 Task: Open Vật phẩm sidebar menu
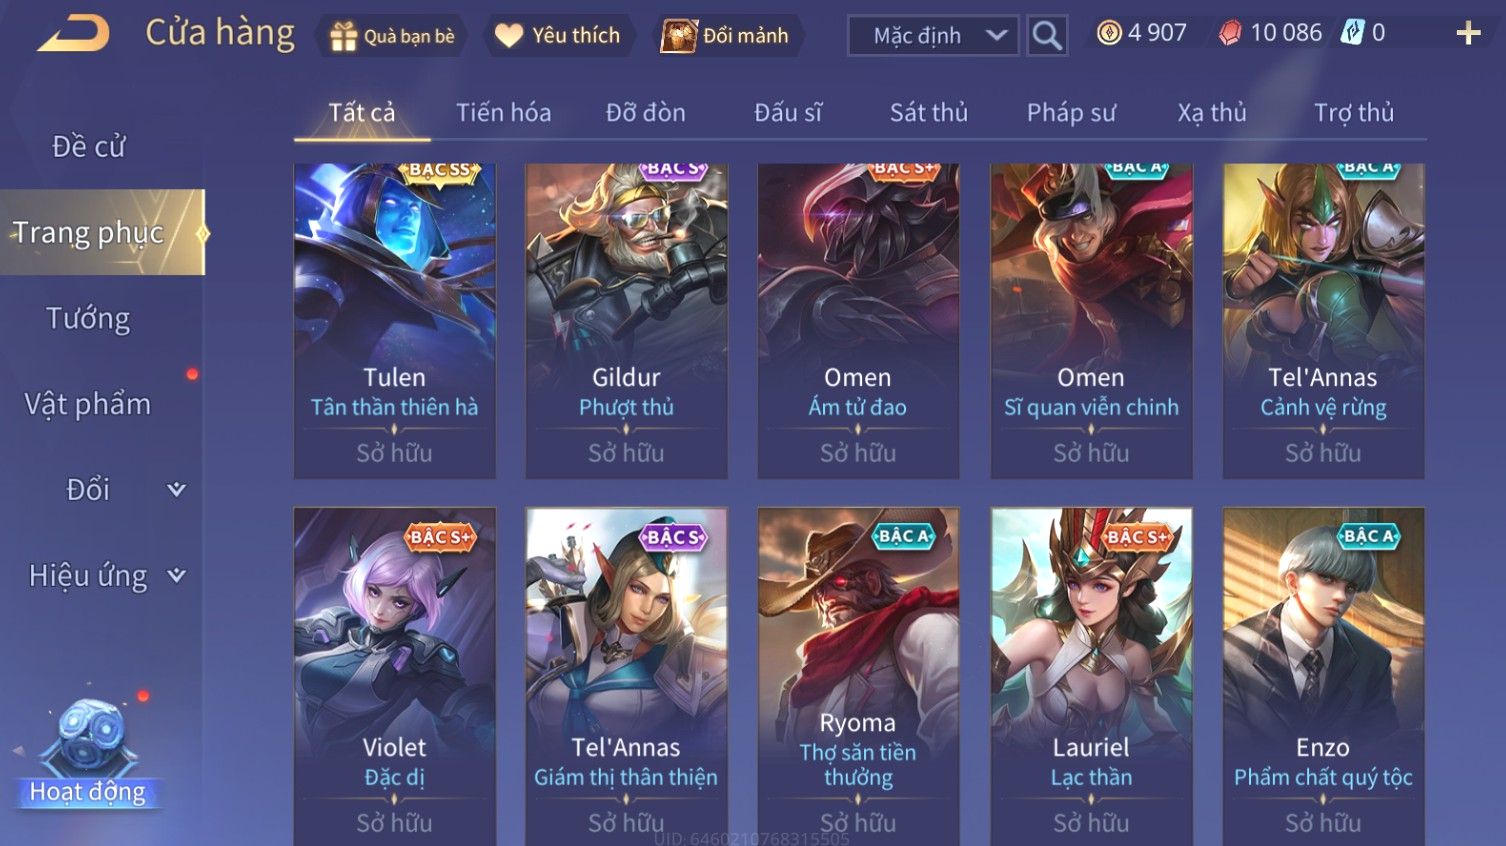tap(88, 404)
